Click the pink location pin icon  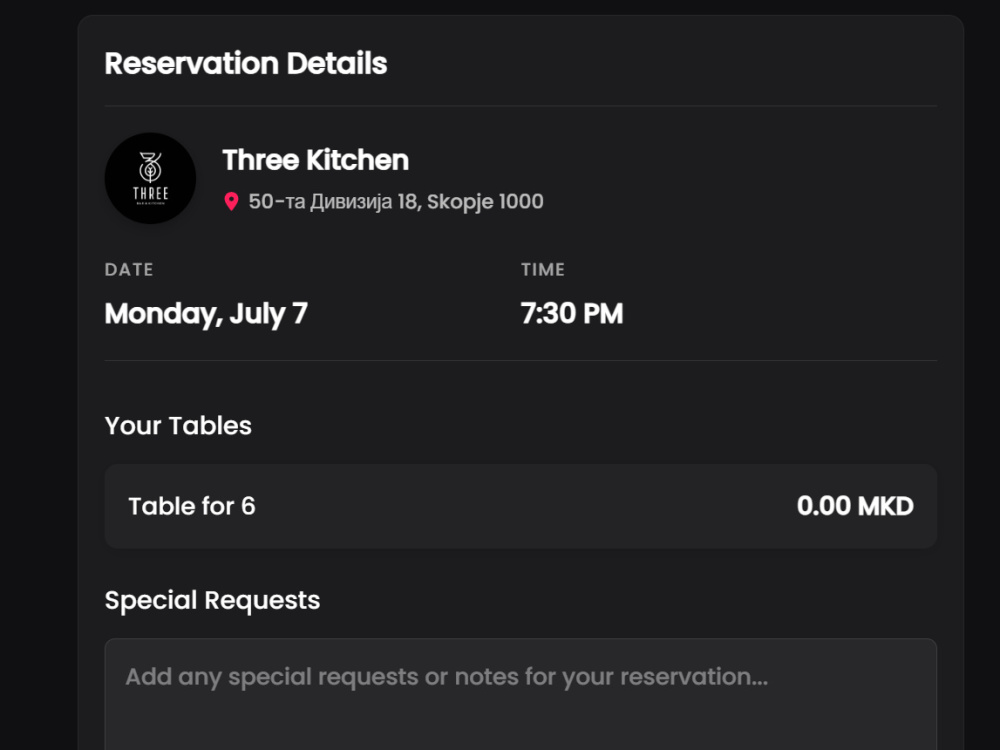click(232, 202)
